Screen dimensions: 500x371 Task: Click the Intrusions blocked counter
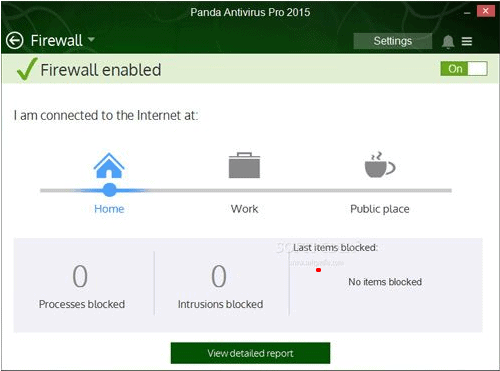(219, 276)
